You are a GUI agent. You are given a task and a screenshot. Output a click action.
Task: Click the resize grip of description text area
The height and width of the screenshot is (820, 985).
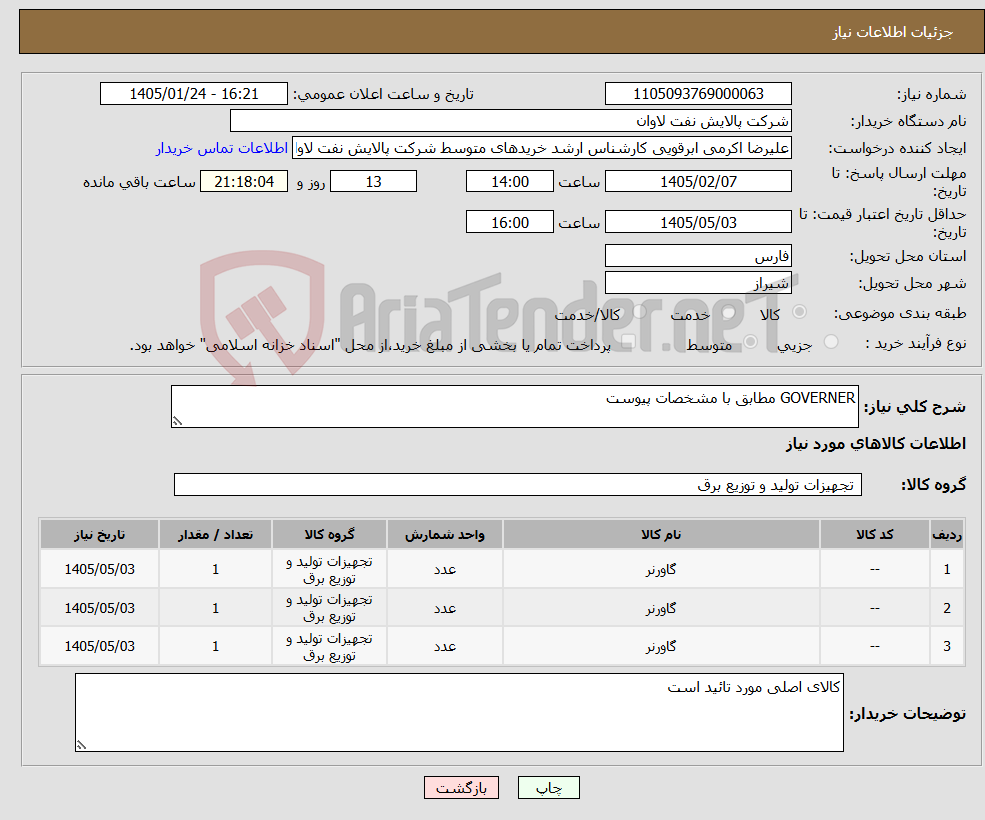[177, 422]
